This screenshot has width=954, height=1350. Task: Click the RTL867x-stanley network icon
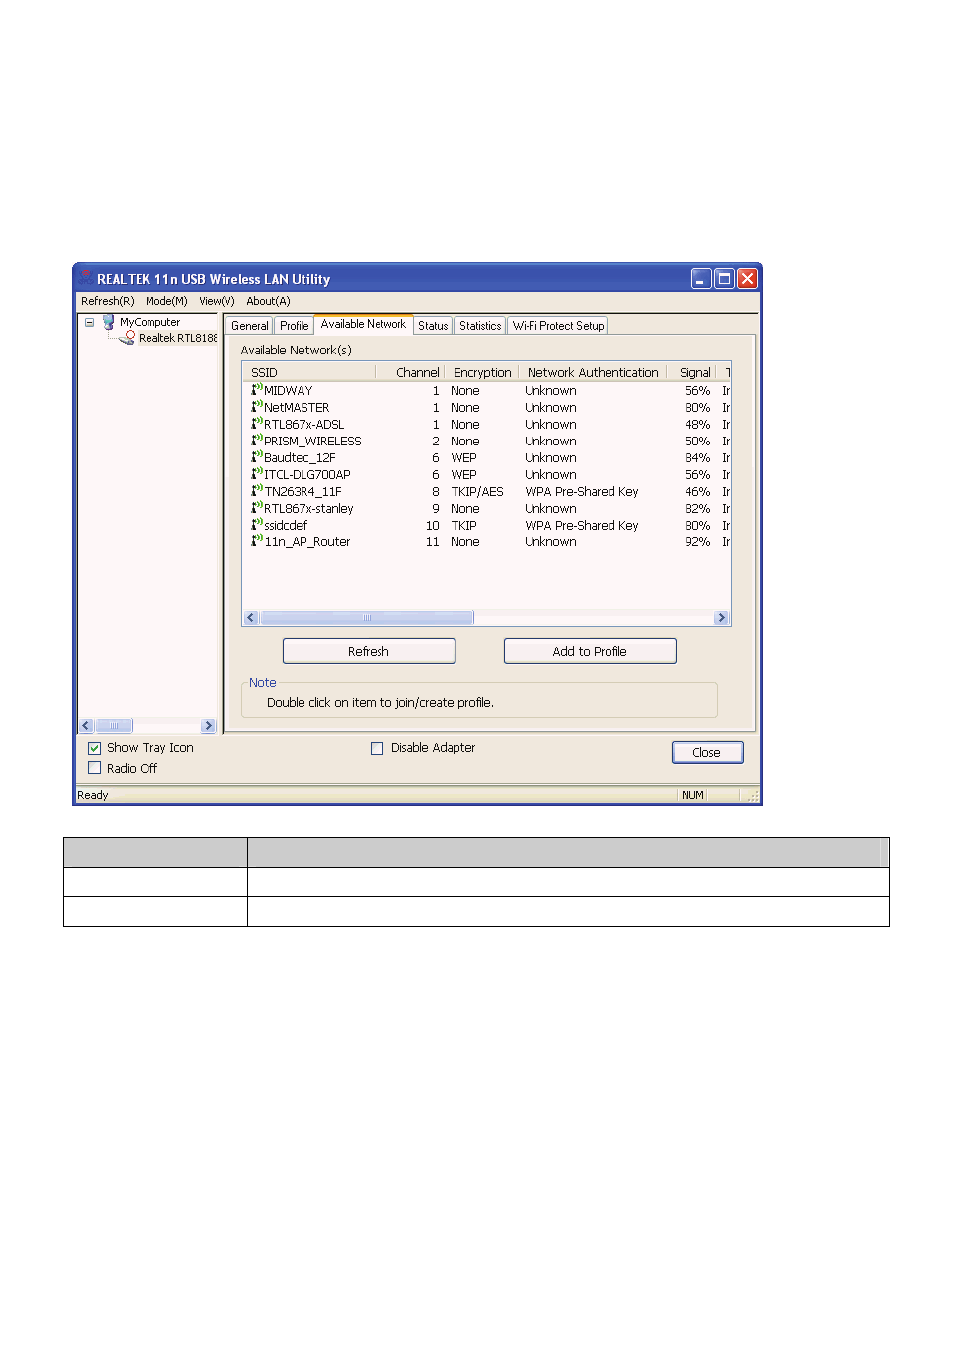click(x=257, y=508)
